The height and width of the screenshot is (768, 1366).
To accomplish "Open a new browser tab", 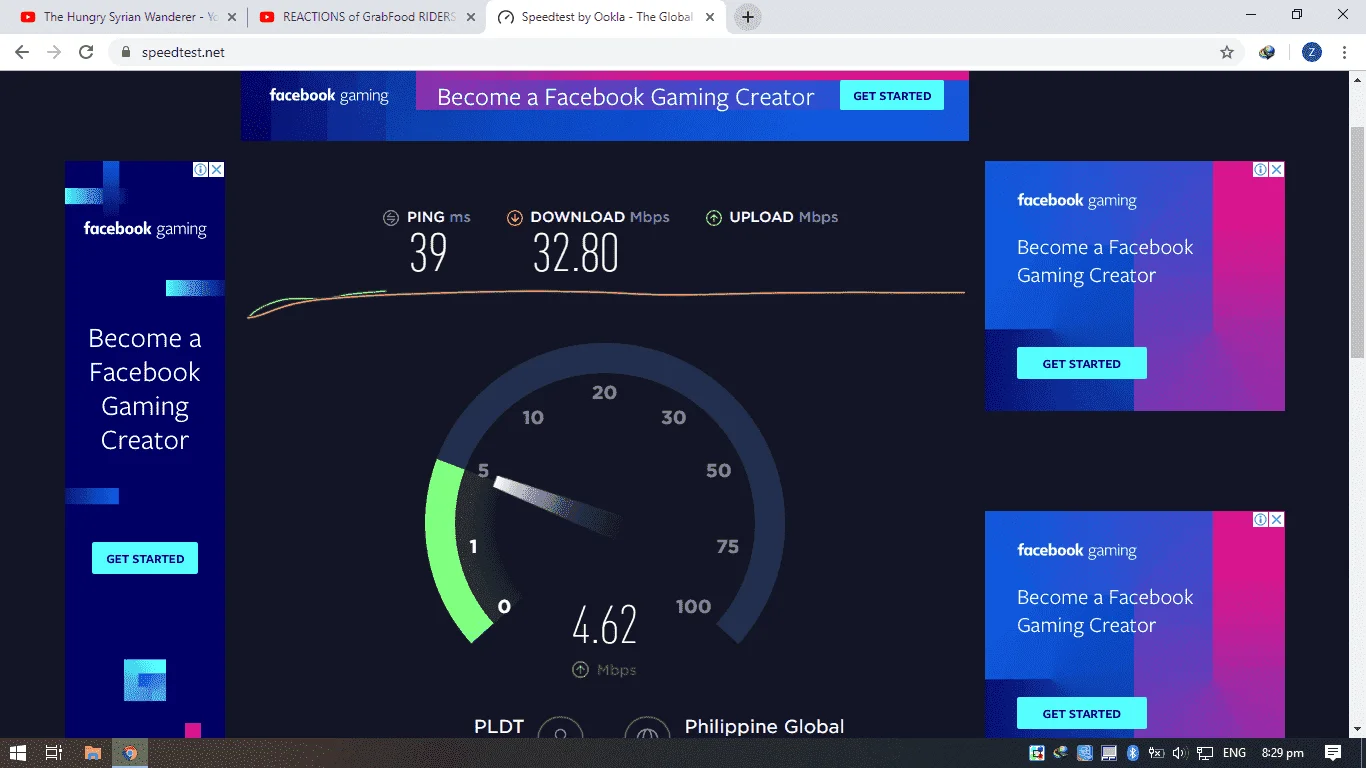I will [x=748, y=17].
